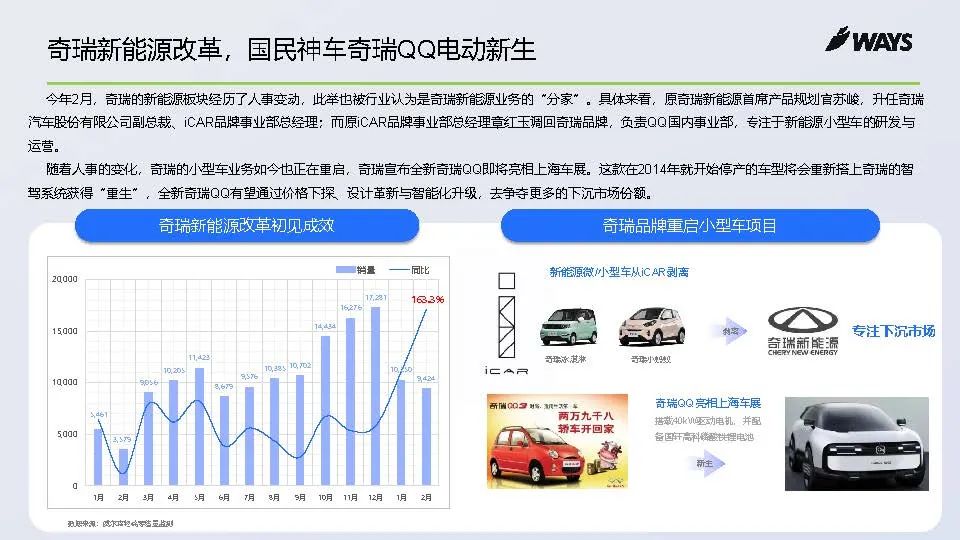
Task: Select the 3,579 lowest bar
Action: coord(123,467)
